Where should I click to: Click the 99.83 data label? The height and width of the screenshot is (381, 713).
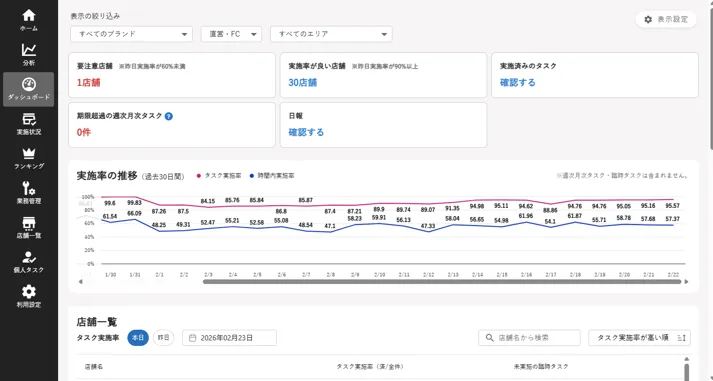(134, 203)
